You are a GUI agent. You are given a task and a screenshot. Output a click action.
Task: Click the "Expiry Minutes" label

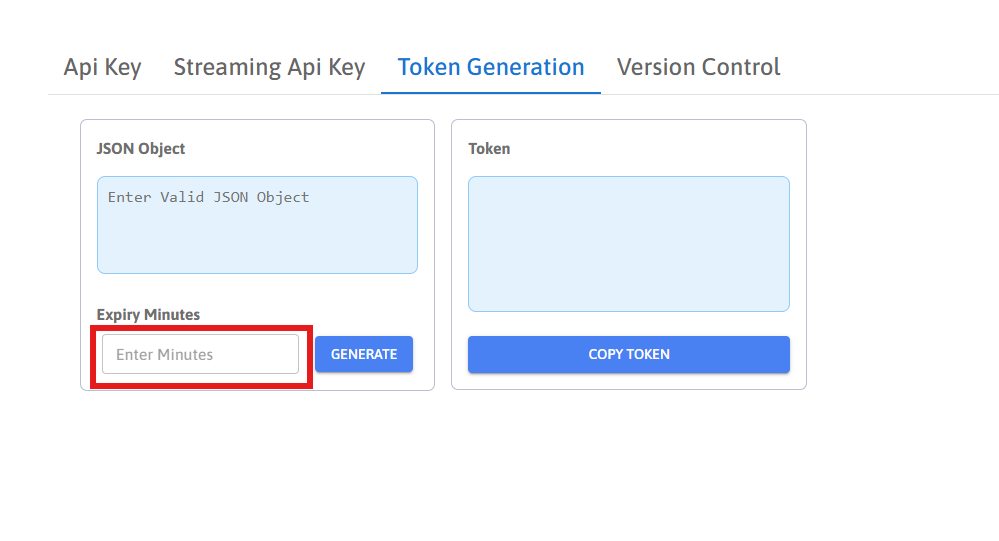click(x=148, y=314)
